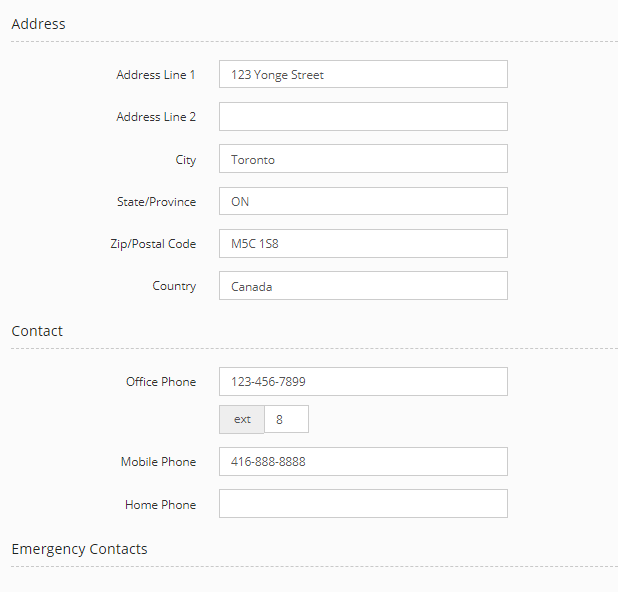Viewport: 618px width, 592px height.
Task: Click the City field containing Toronto
Action: (363, 159)
